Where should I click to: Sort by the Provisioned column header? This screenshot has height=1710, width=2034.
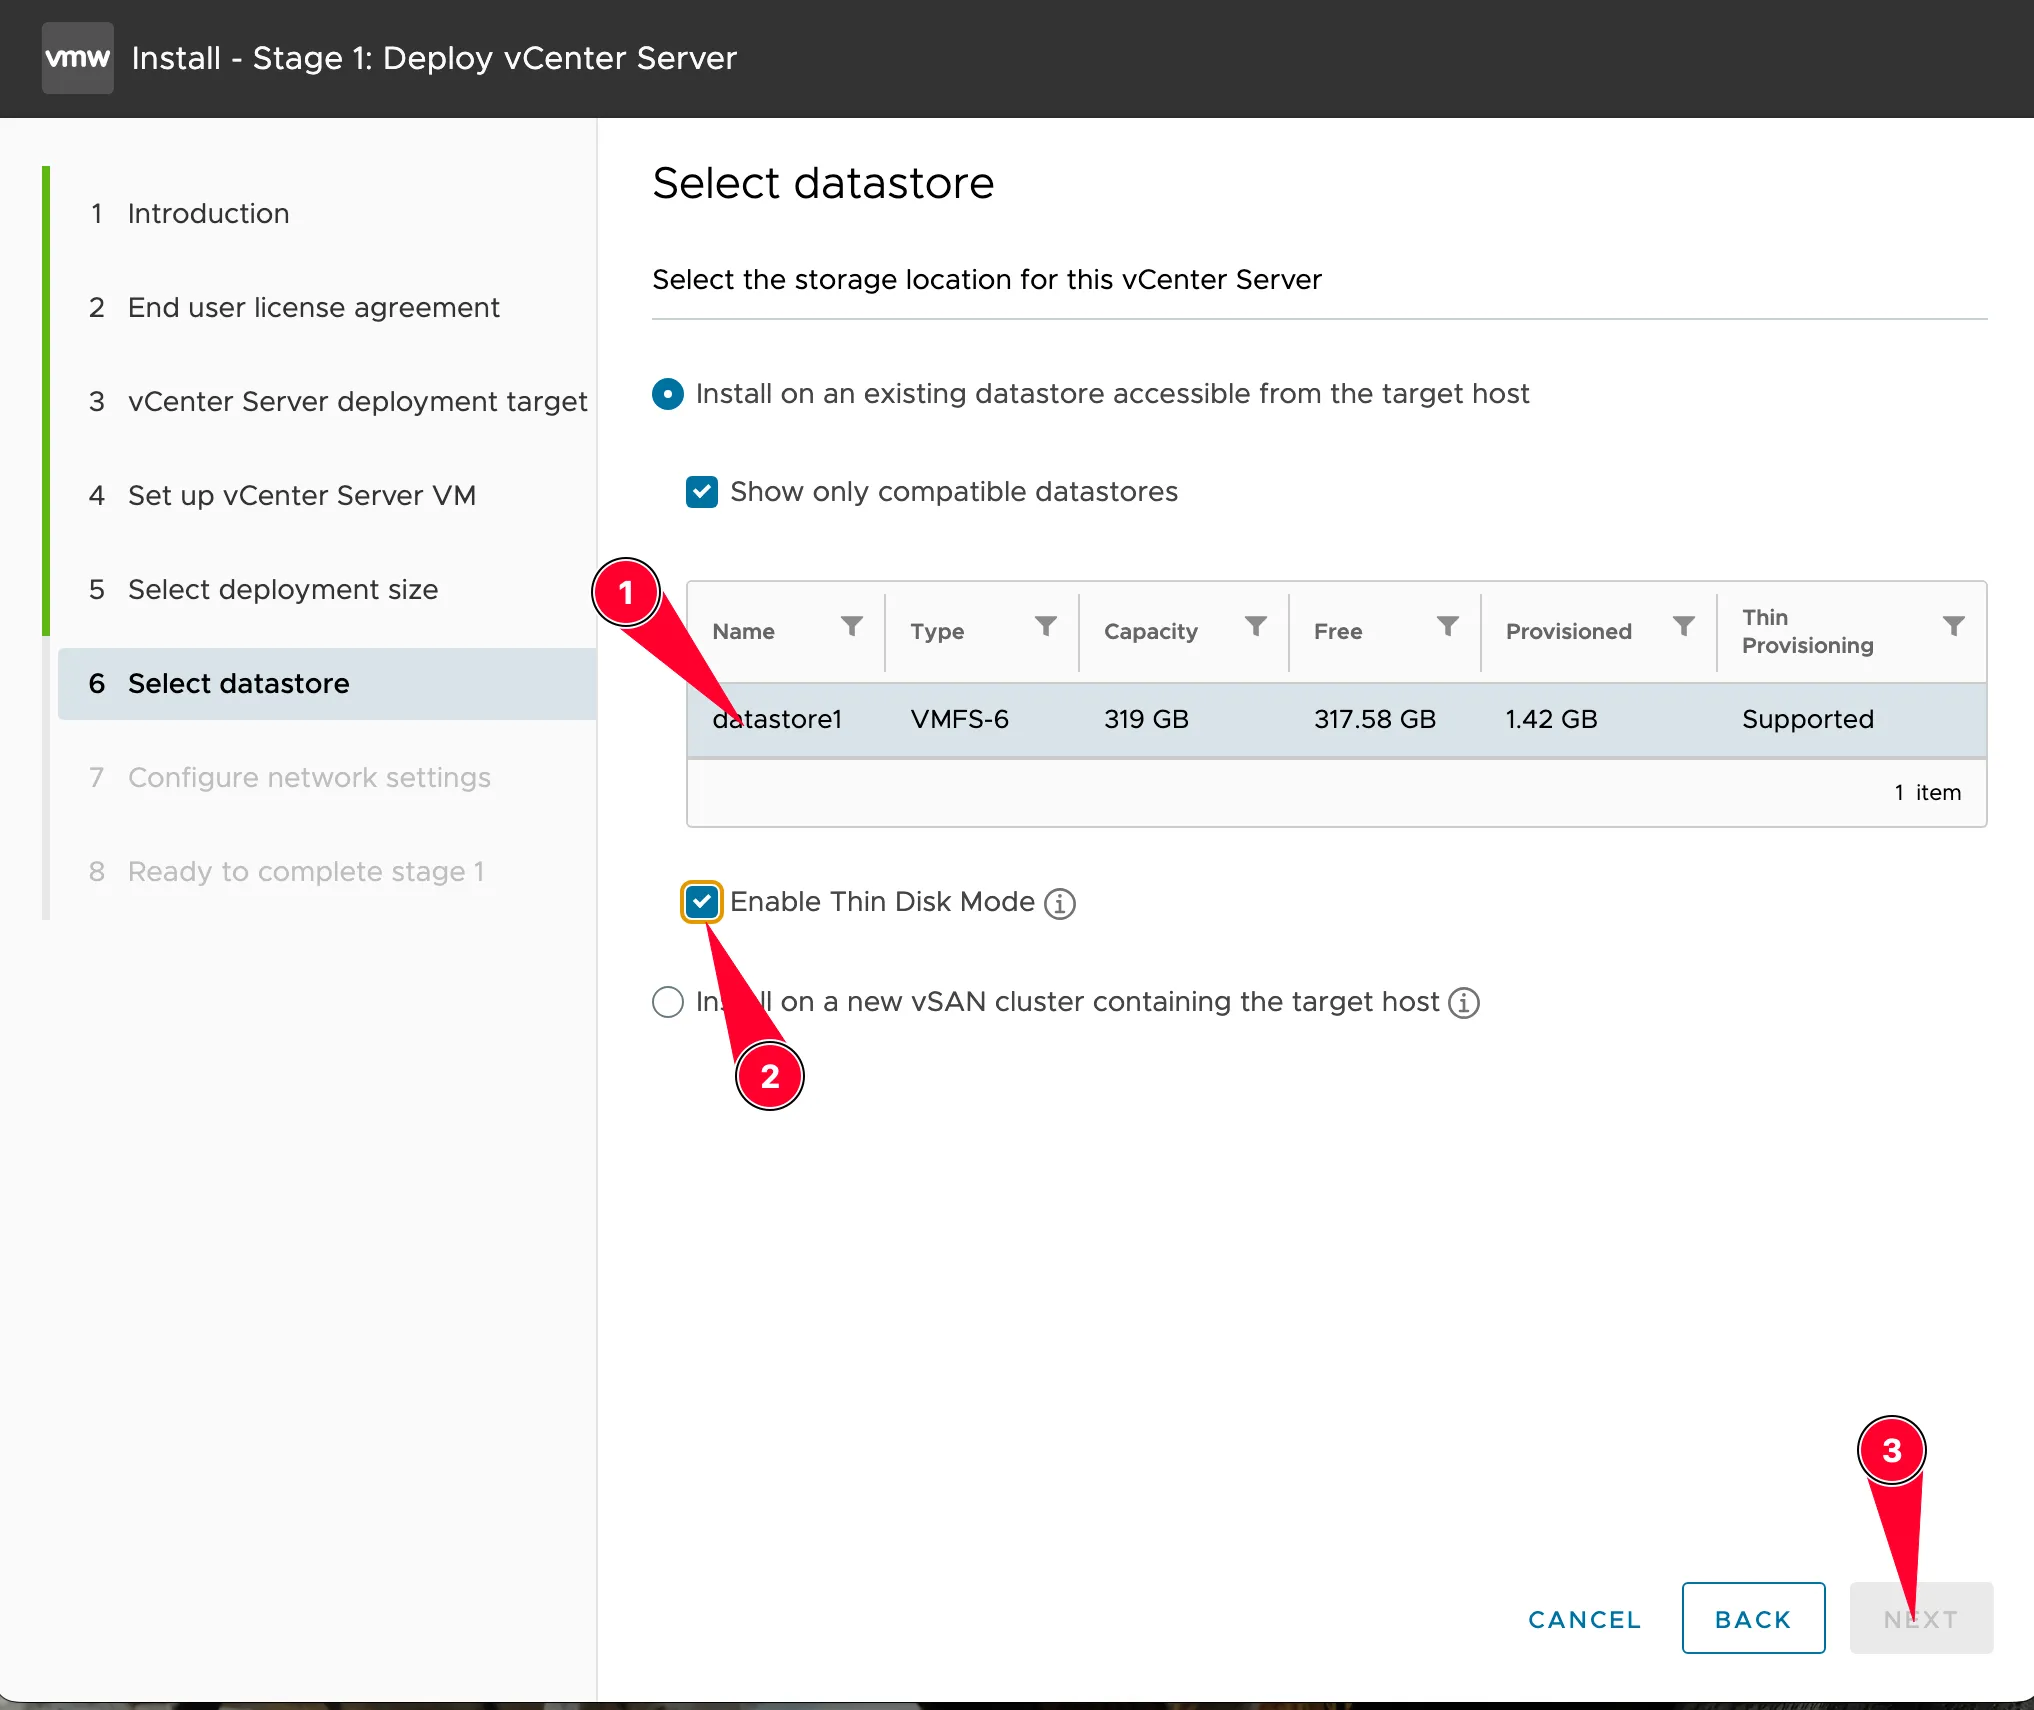pos(1569,632)
